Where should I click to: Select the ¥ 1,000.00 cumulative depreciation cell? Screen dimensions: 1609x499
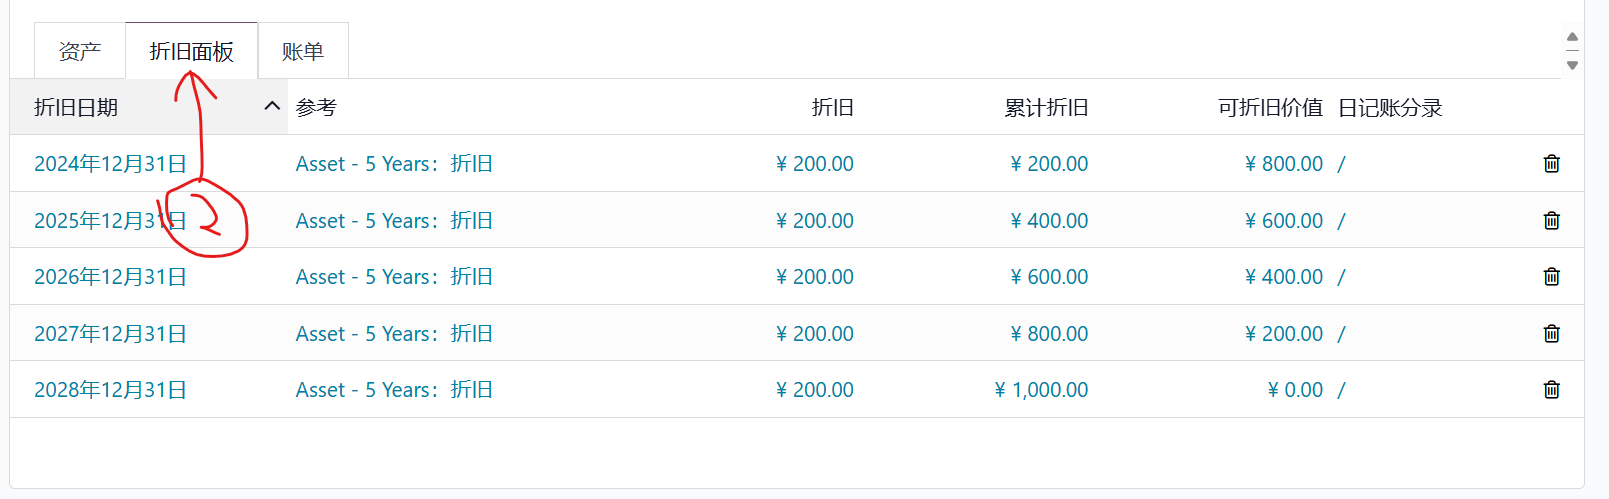click(1041, 390)
